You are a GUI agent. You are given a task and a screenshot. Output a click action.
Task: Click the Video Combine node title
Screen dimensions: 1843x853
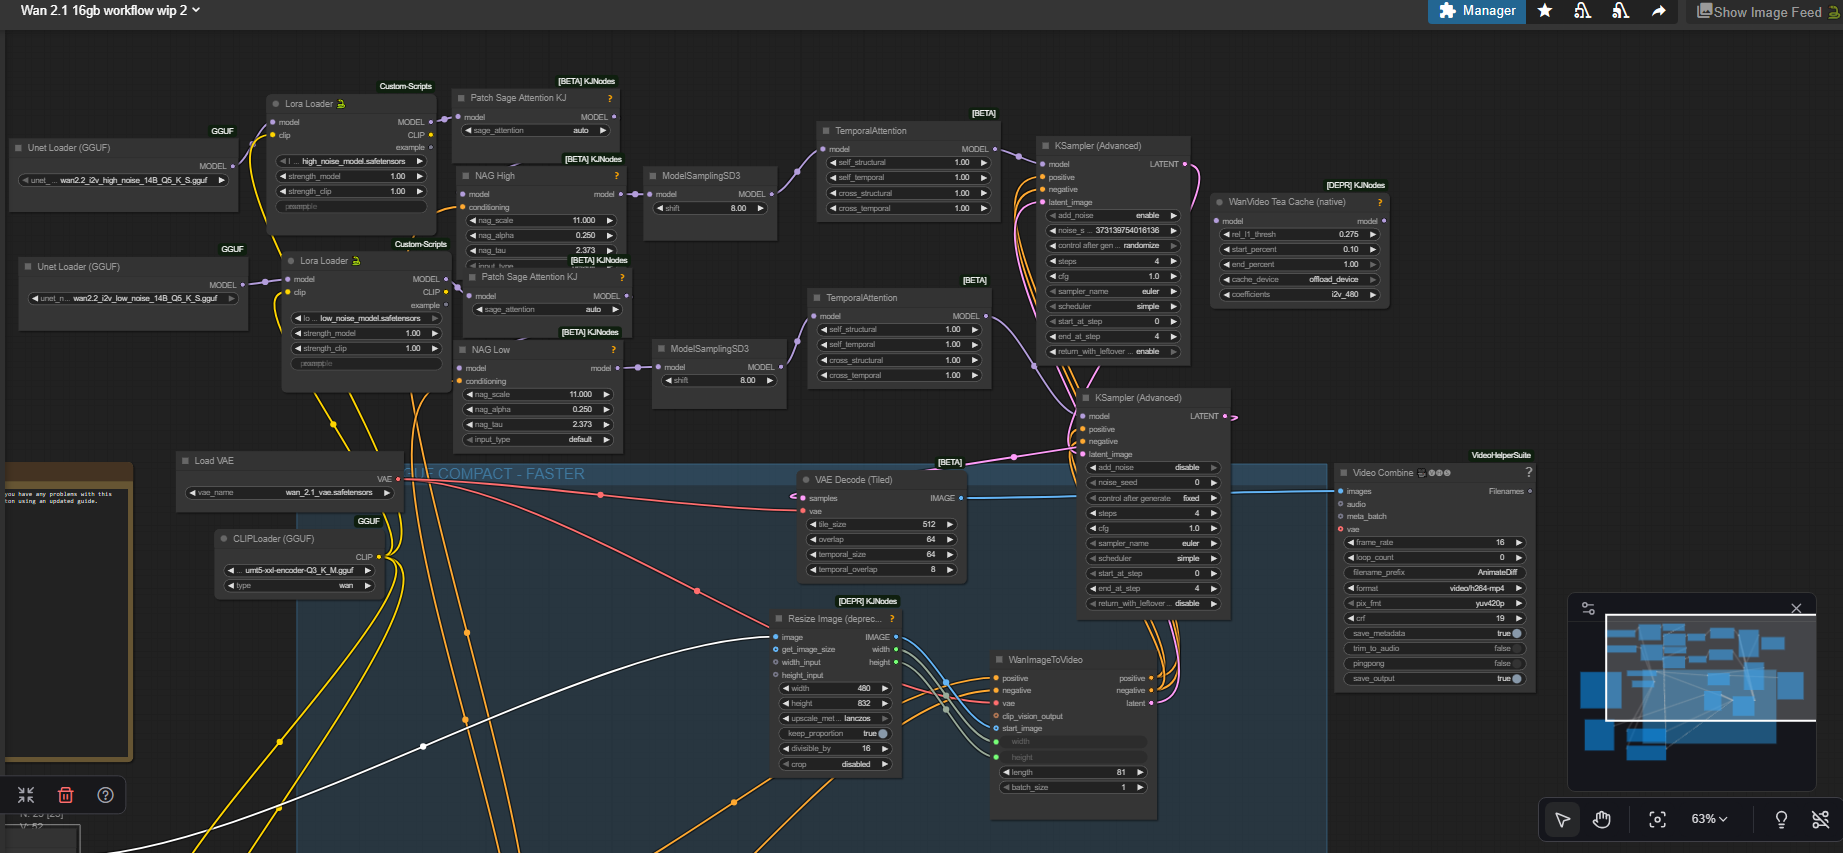click(x=1383, y=473)
